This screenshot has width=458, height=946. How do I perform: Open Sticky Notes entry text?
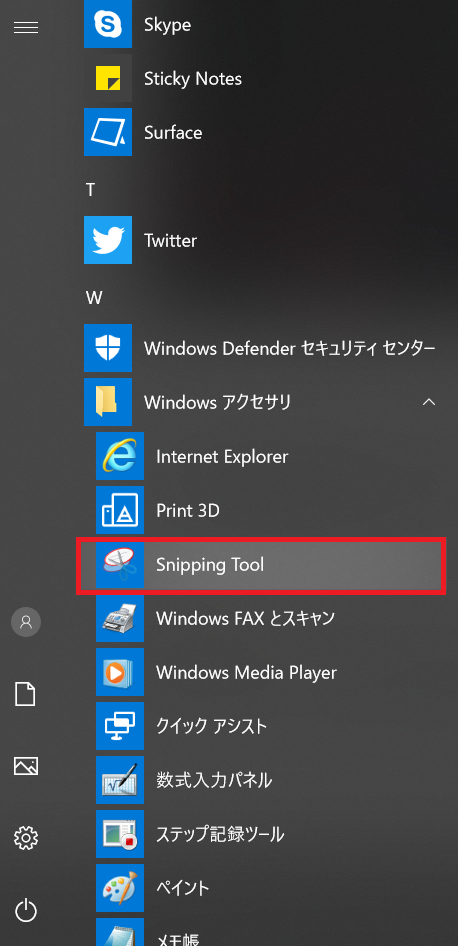coord(193,79)
